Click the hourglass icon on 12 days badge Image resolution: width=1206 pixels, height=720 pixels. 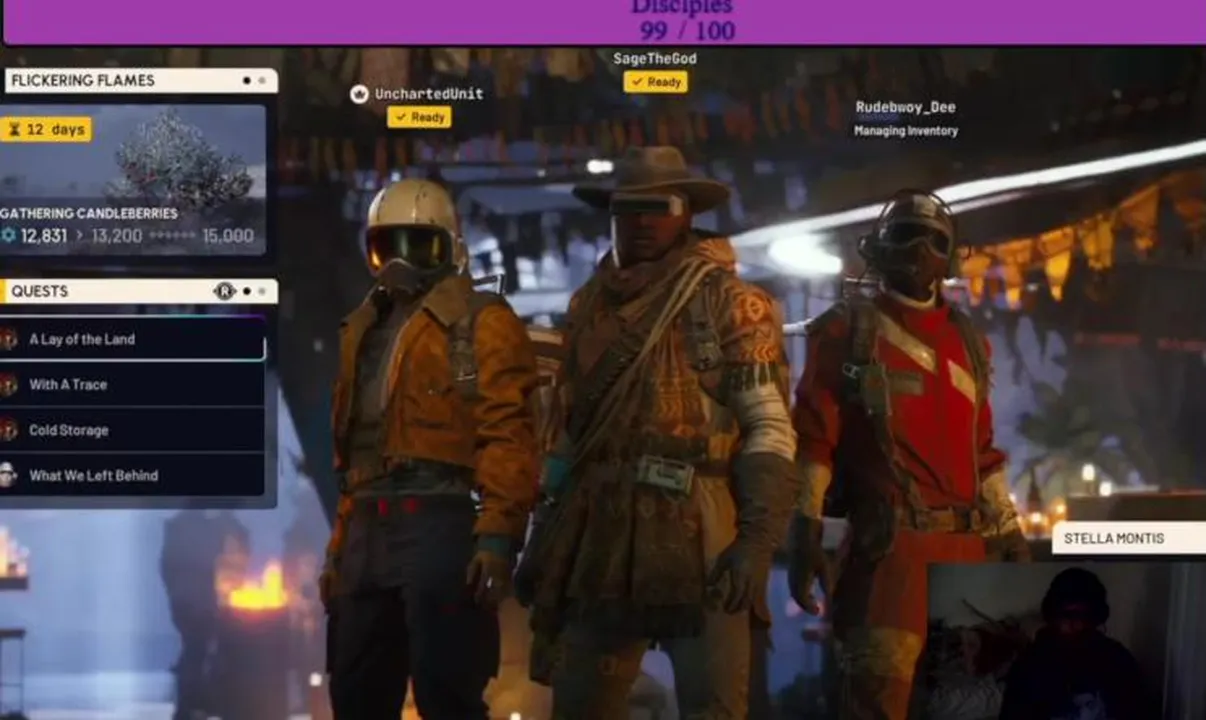[13, 129]
